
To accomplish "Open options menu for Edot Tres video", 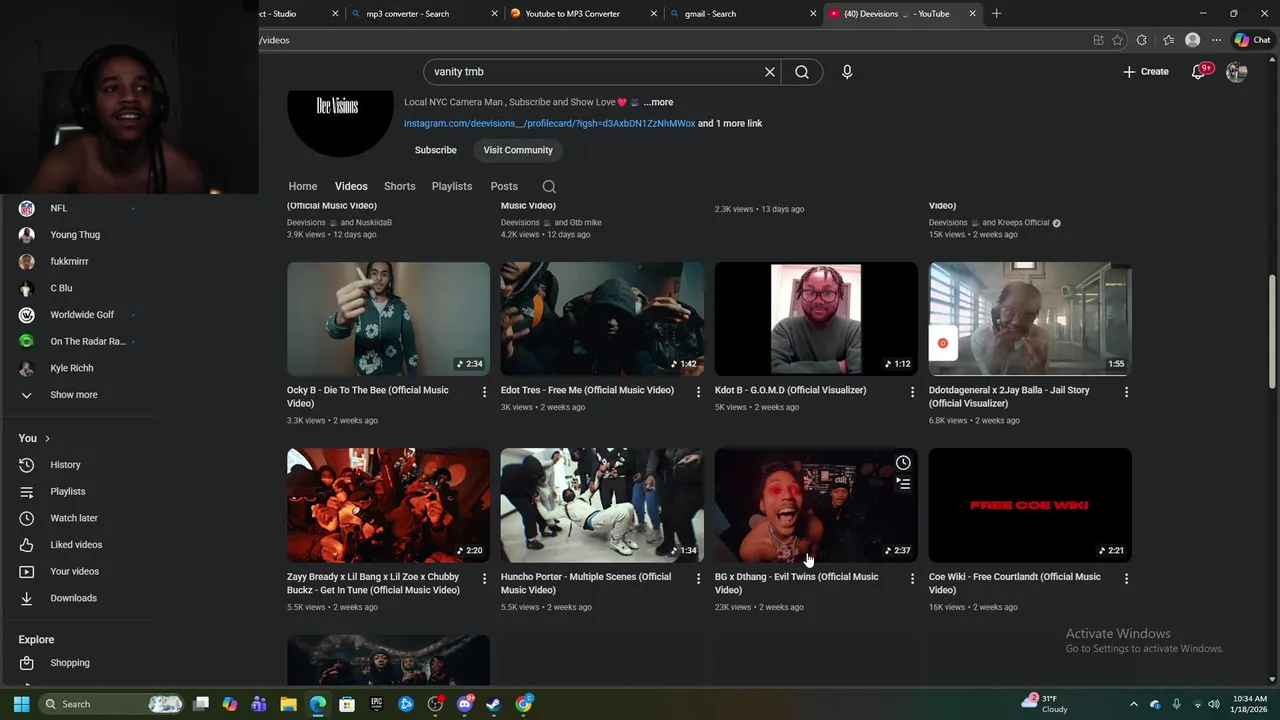I will pos(698,392).
